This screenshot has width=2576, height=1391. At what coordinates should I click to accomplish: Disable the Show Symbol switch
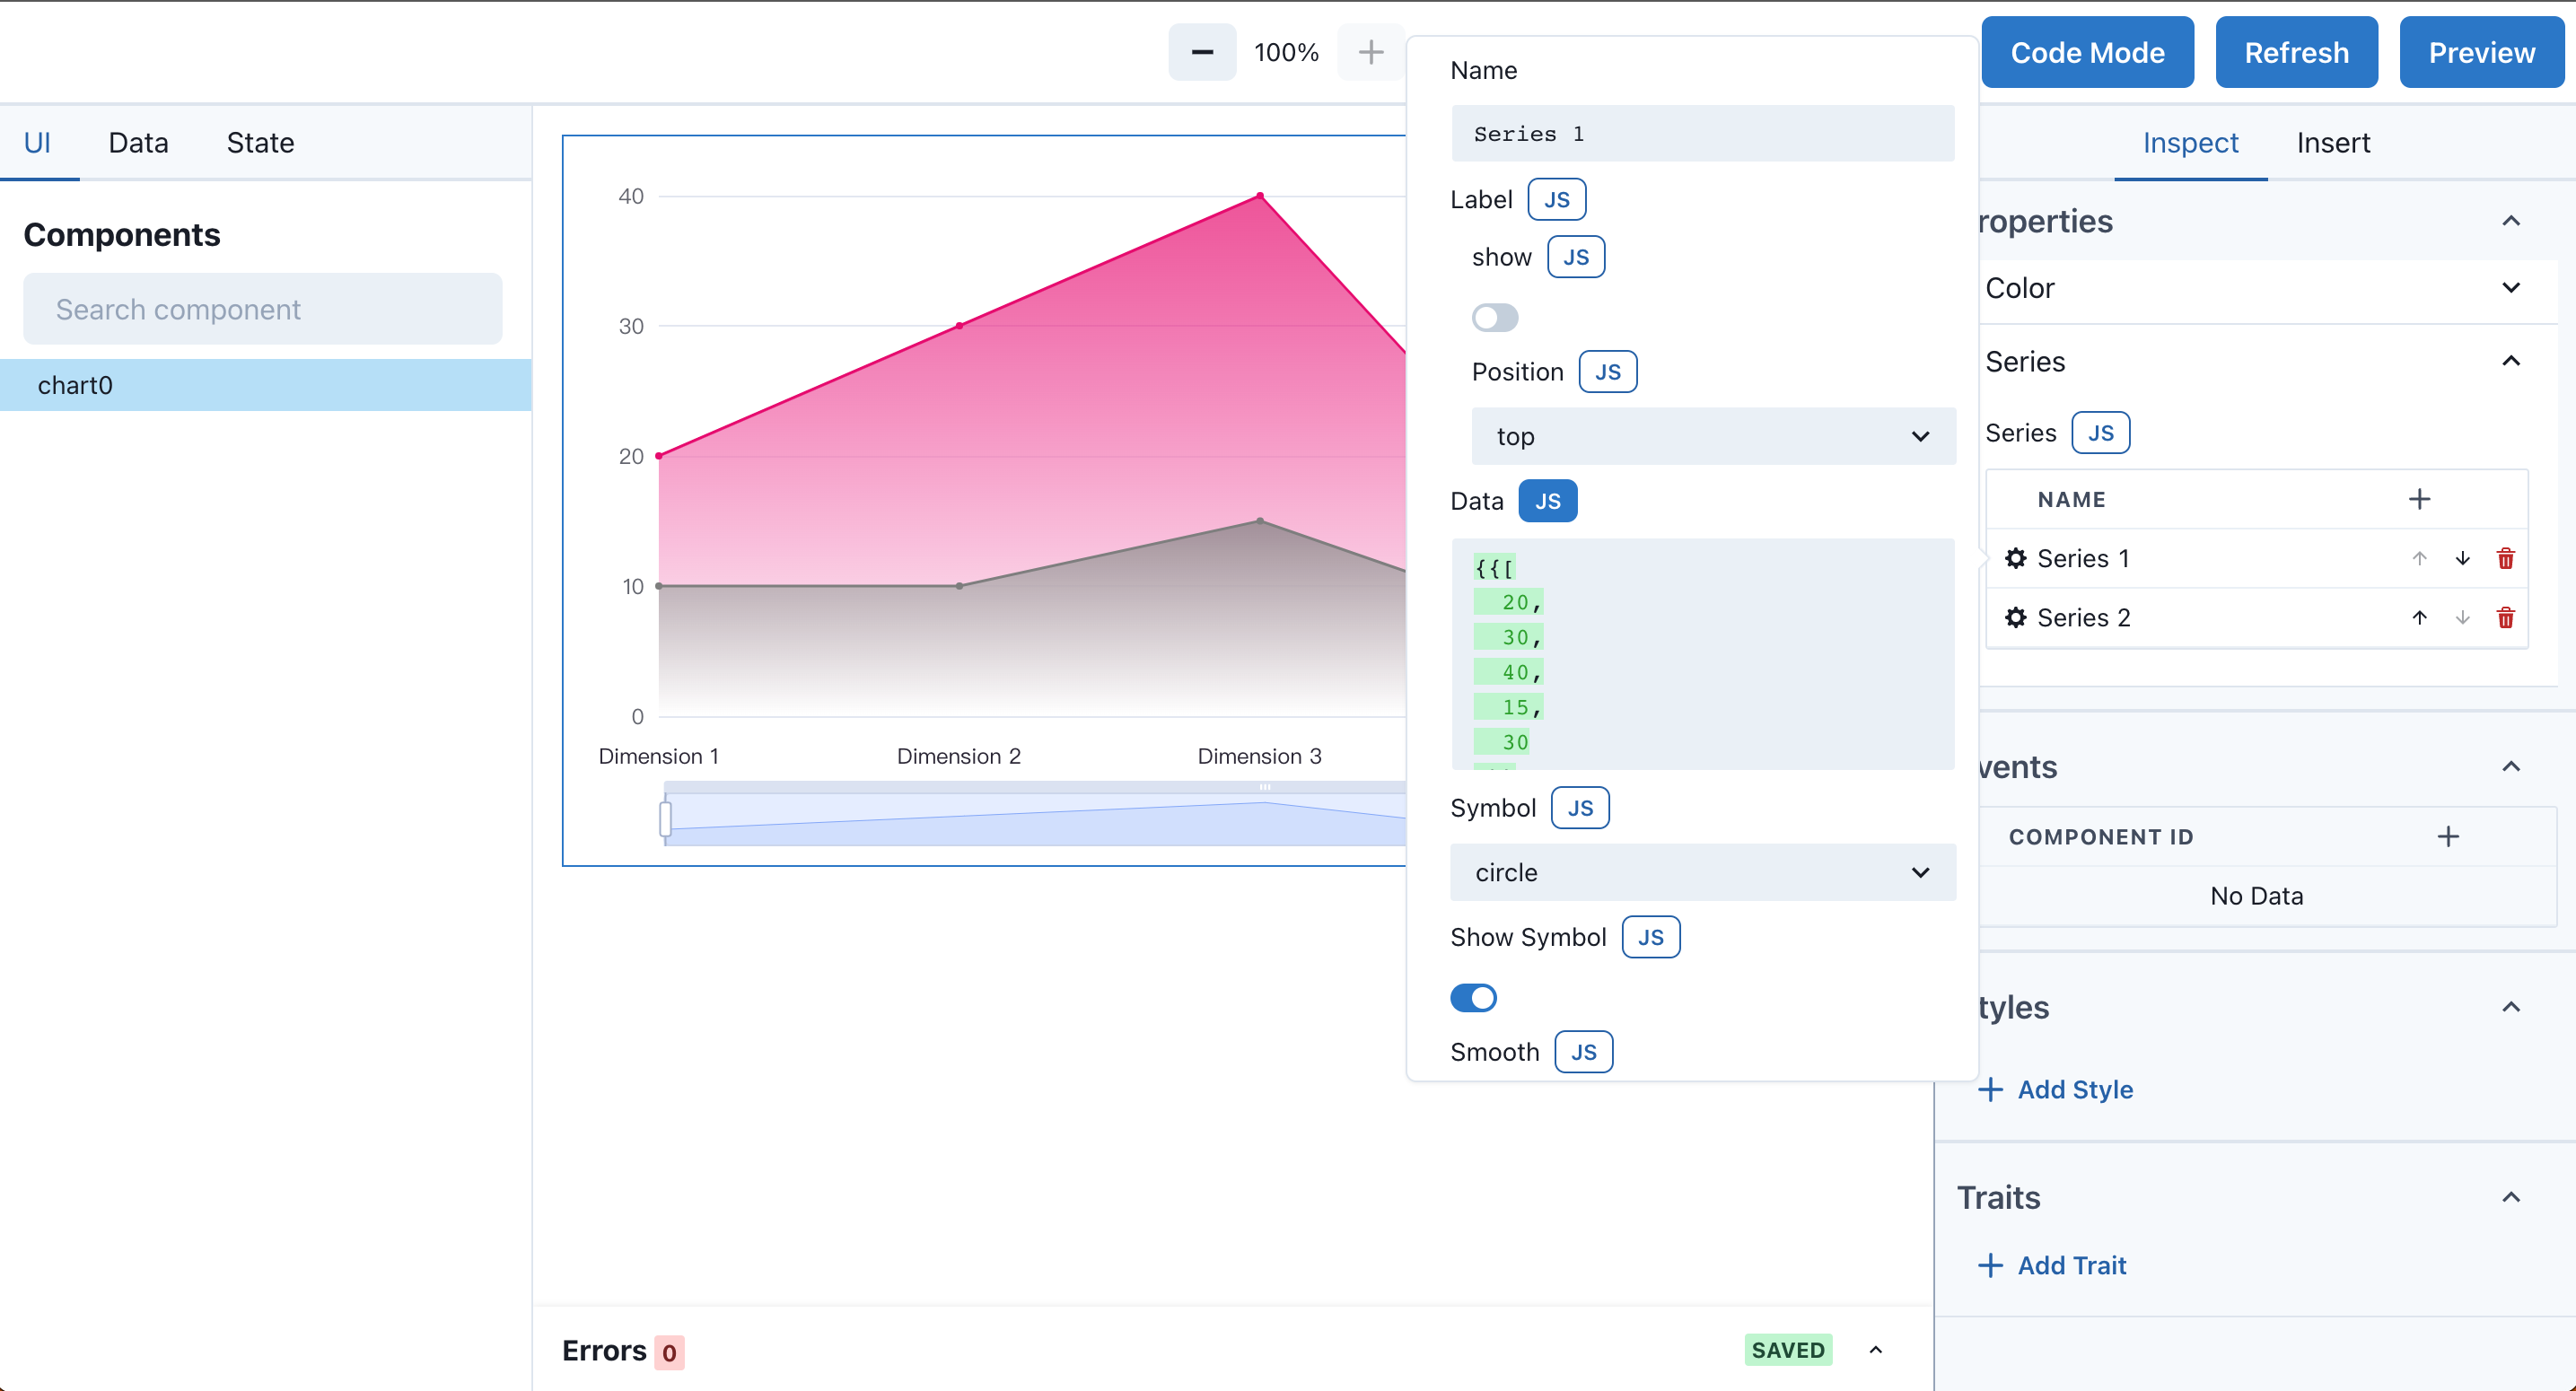[x=1473, y=997]
